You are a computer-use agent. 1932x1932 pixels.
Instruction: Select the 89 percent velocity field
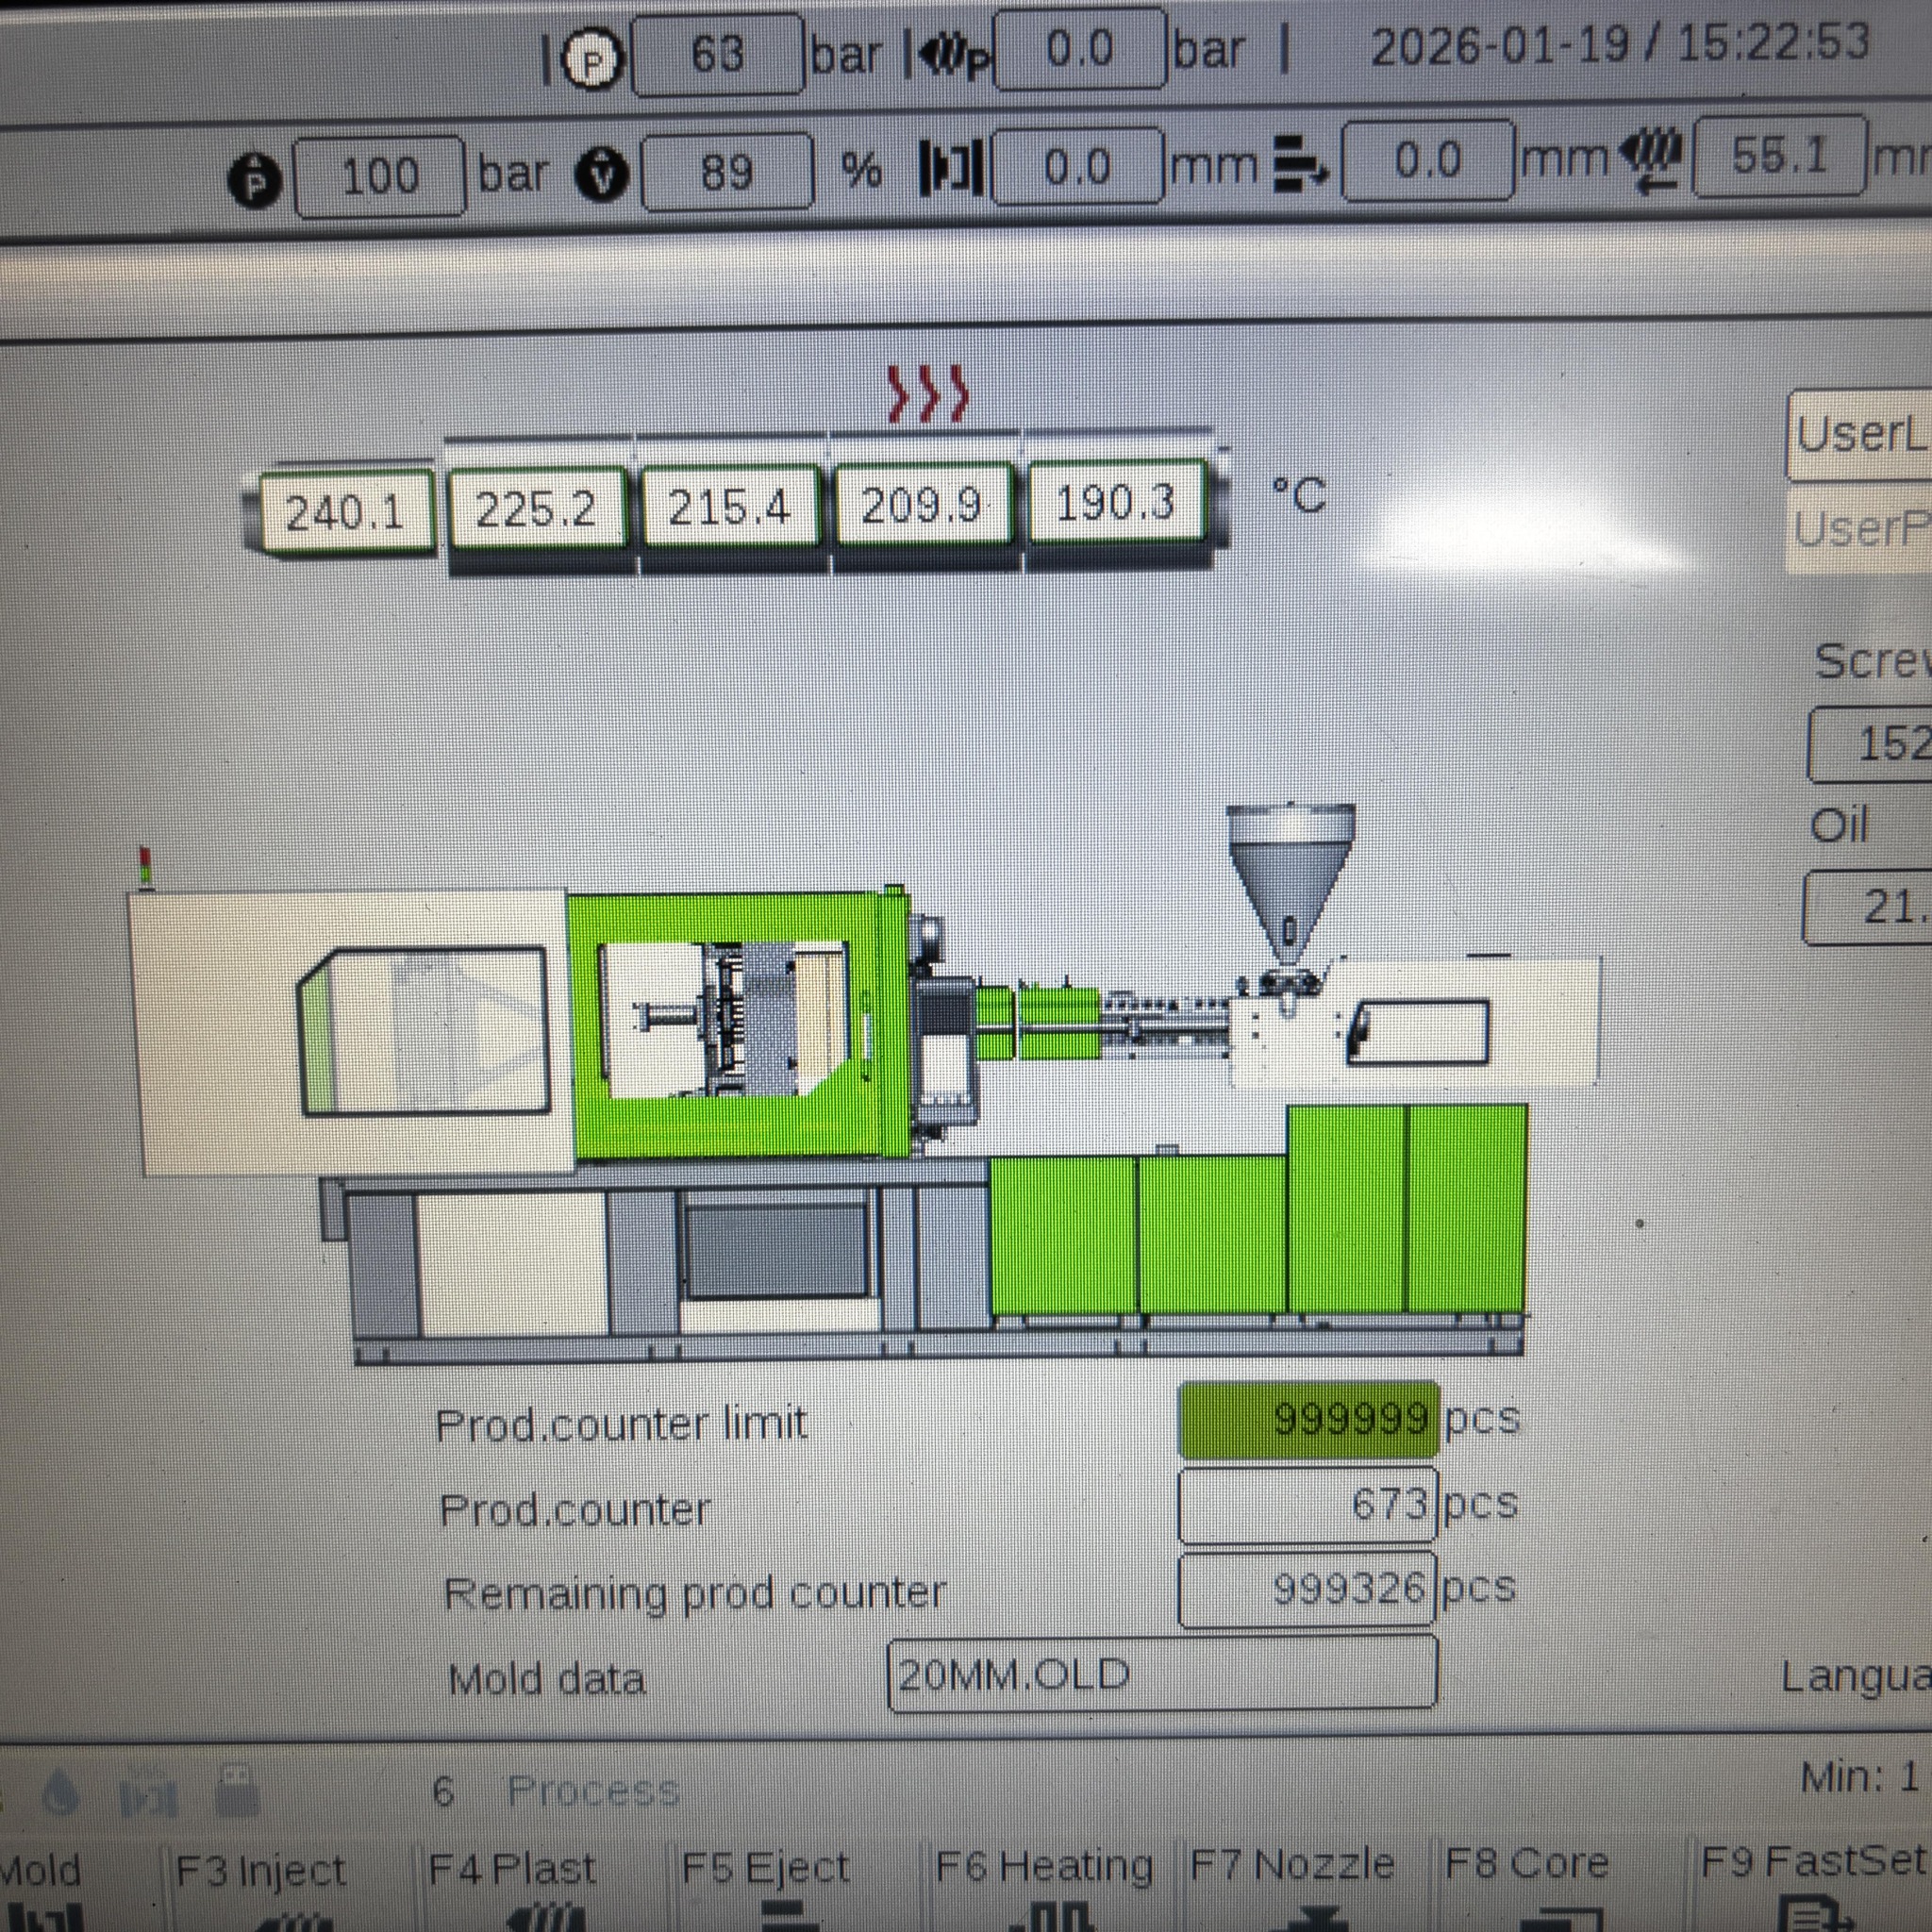tap(727, 171)
